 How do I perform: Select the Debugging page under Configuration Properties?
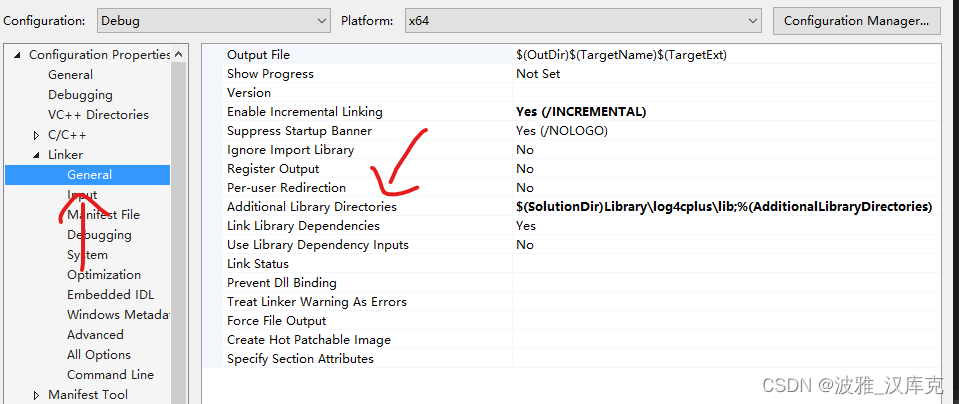tap(80, 95)
